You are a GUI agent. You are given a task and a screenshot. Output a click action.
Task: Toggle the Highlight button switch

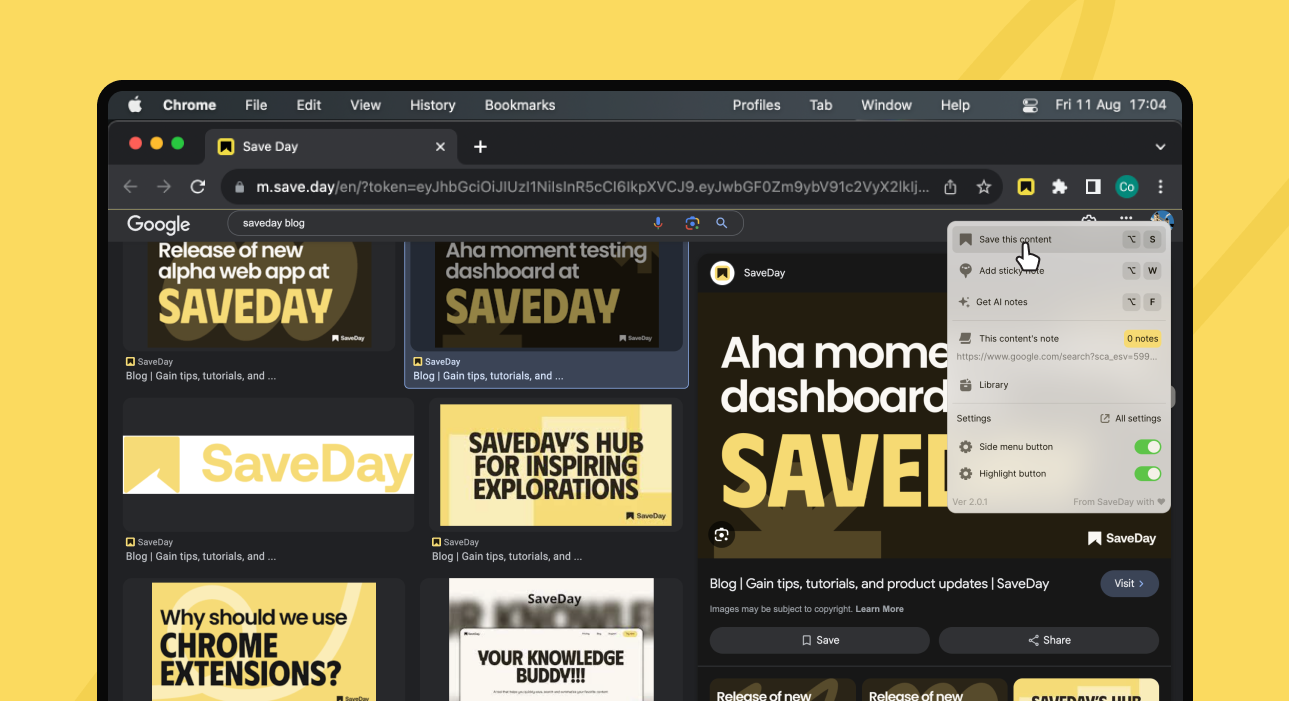tap(1148, 473)
